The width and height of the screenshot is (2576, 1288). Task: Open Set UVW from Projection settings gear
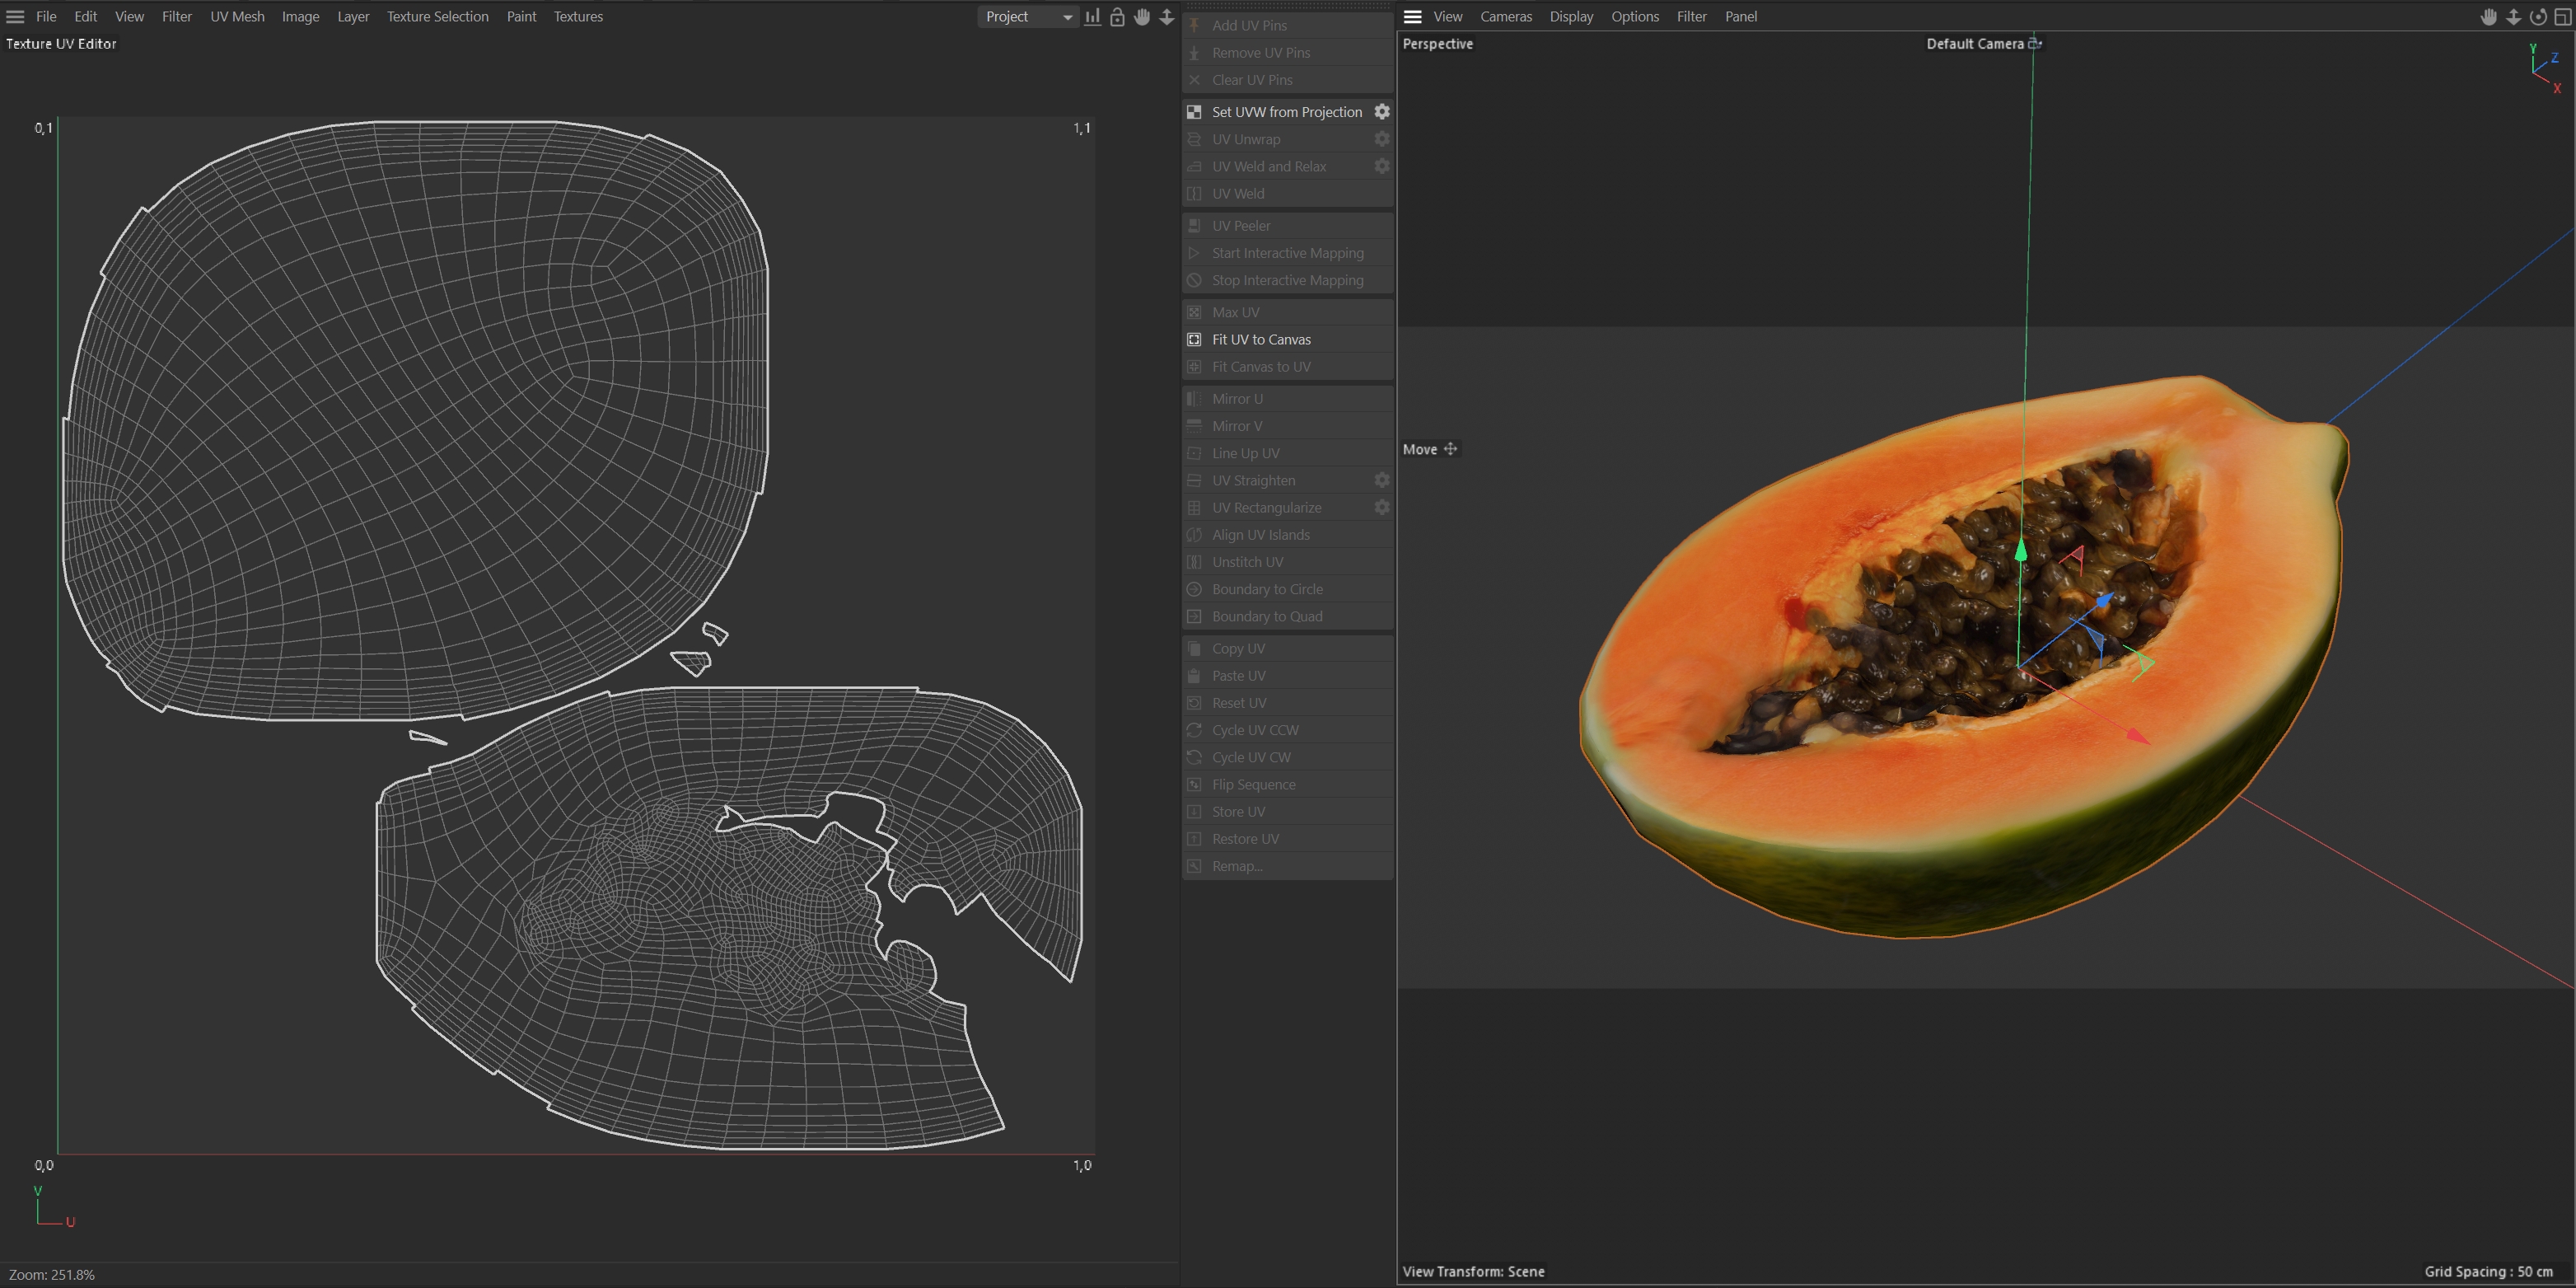[1381, 112]
